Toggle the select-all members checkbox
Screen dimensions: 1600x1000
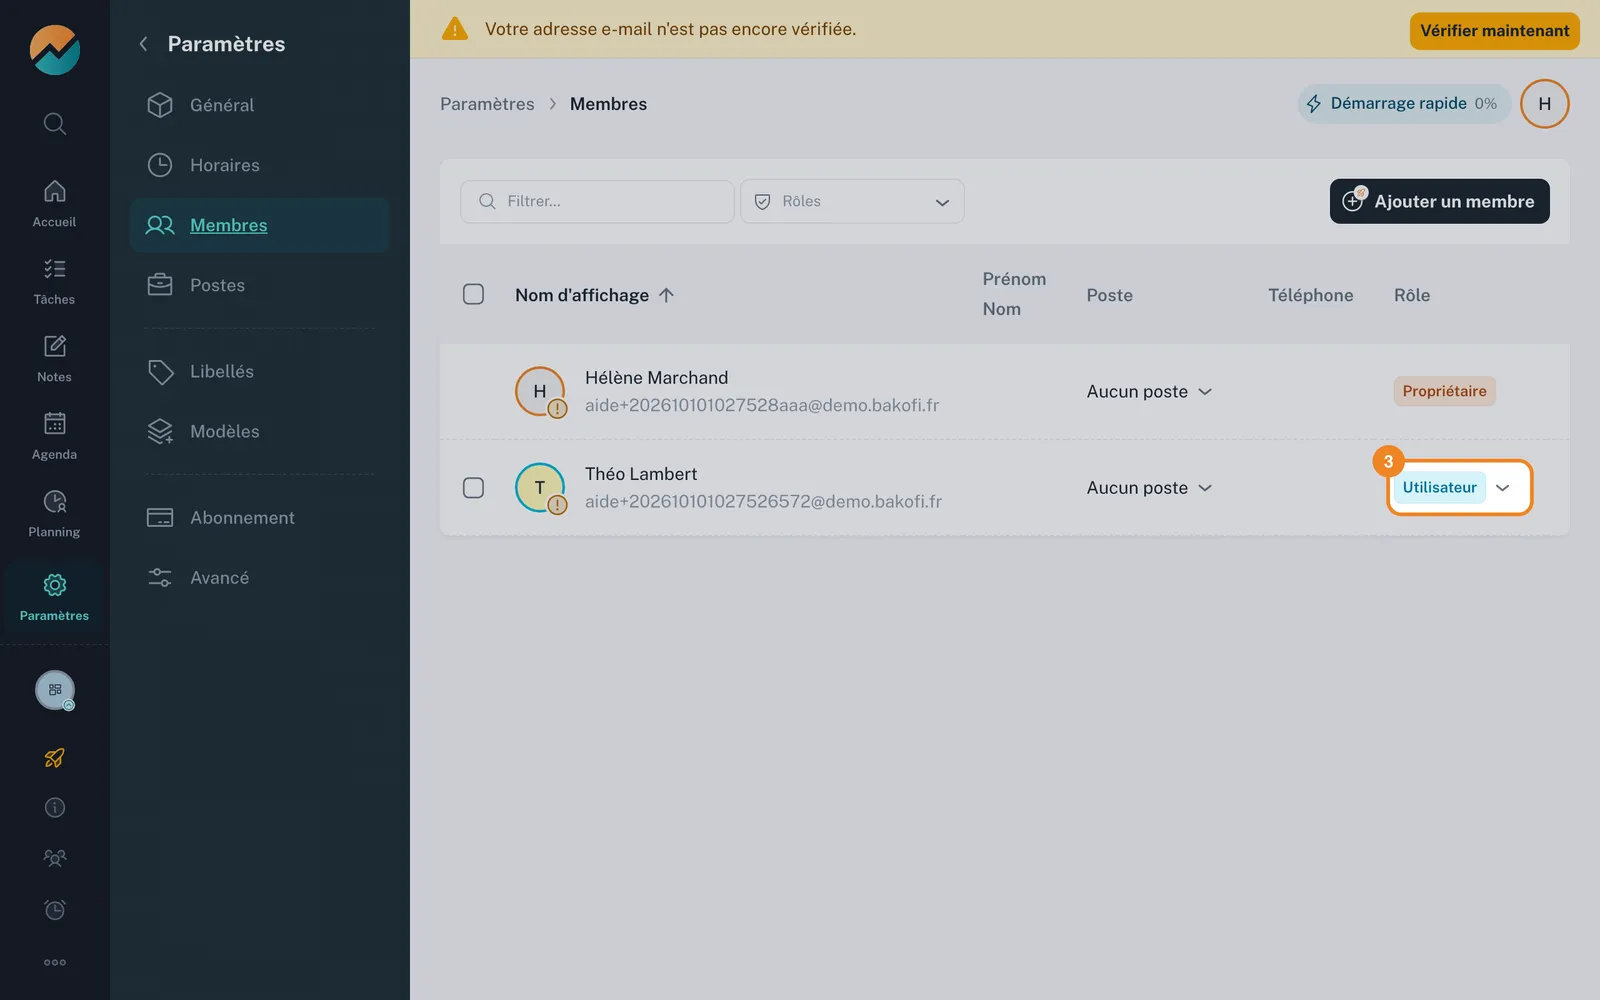pyautogui.click(x=474, y=294)
